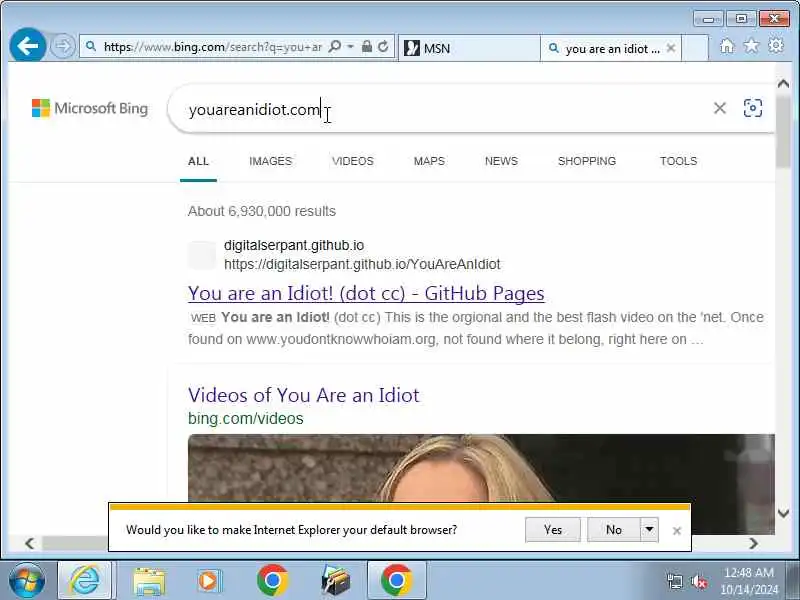Dismiss the default browser notification bar

[x=677, y=531]
